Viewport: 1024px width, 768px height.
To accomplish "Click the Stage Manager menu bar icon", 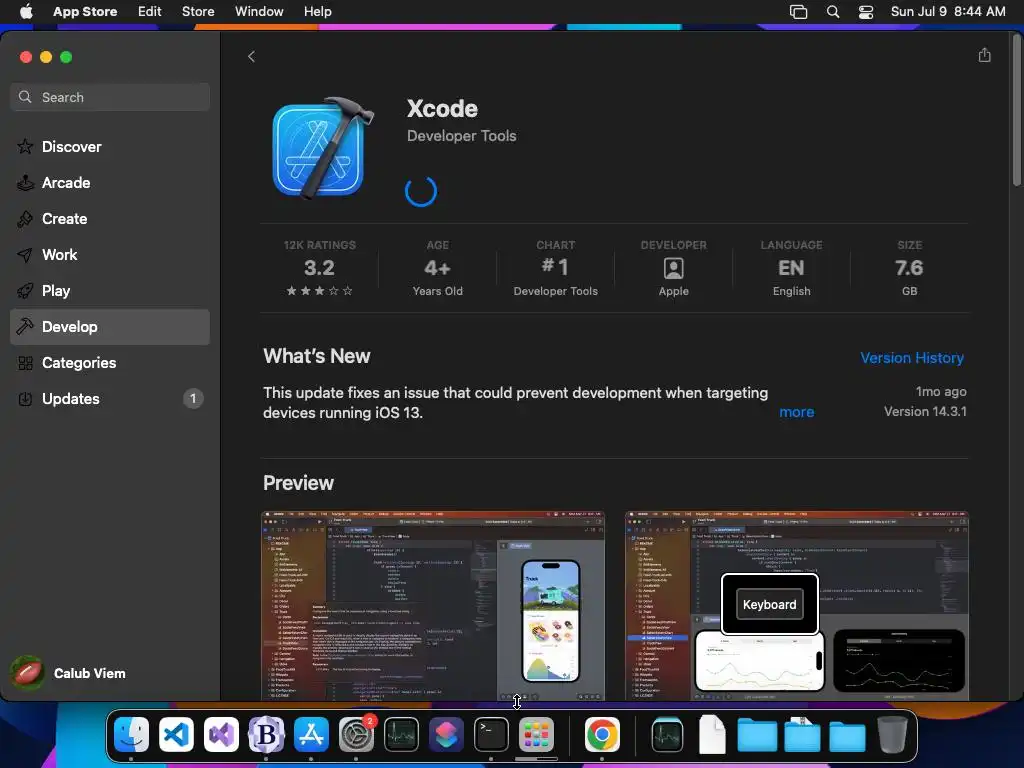I will tap(798, 12).
